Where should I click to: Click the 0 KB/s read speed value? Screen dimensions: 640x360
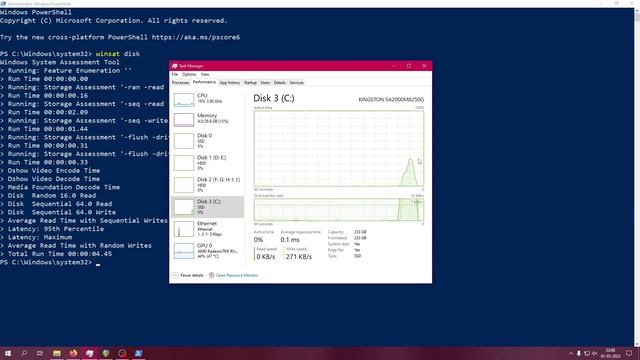click(266, 256)
